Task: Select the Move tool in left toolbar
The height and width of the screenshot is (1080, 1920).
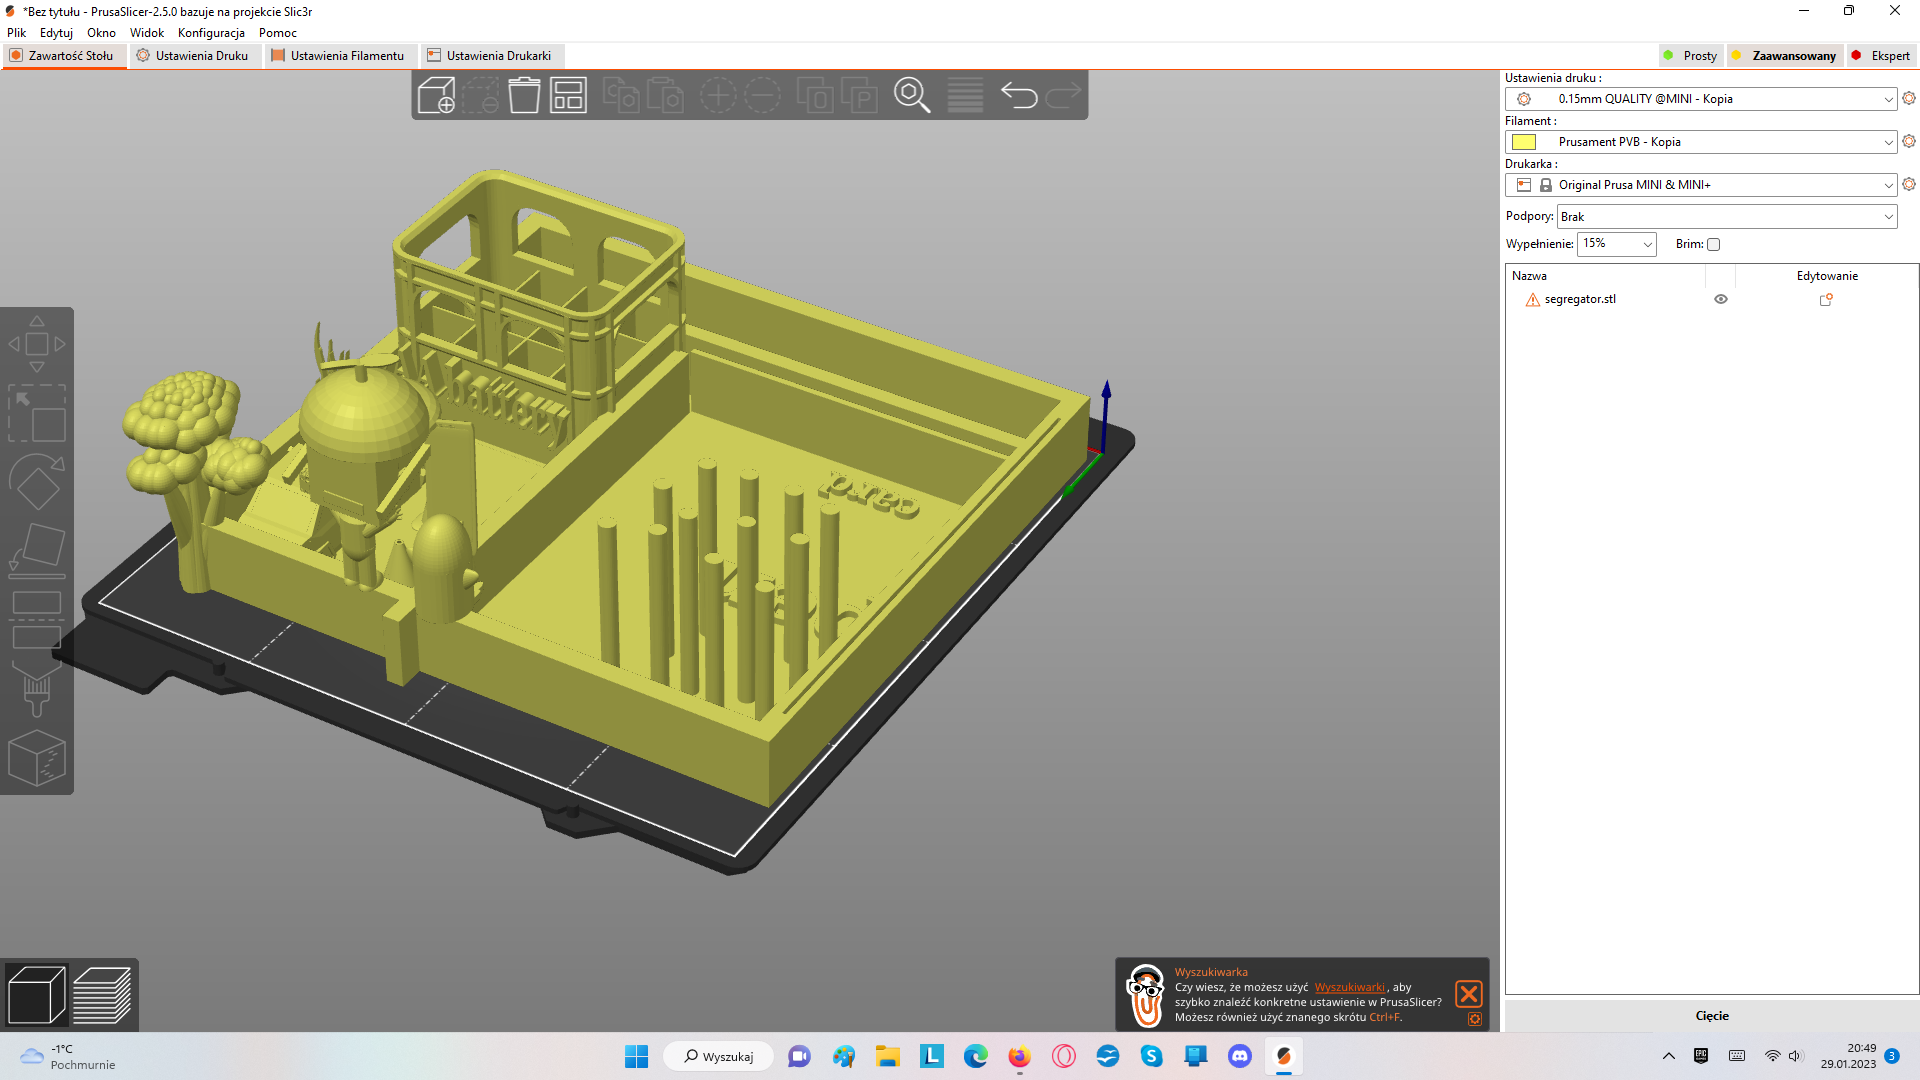Action: pyautogui.click(x=37, y=344)
